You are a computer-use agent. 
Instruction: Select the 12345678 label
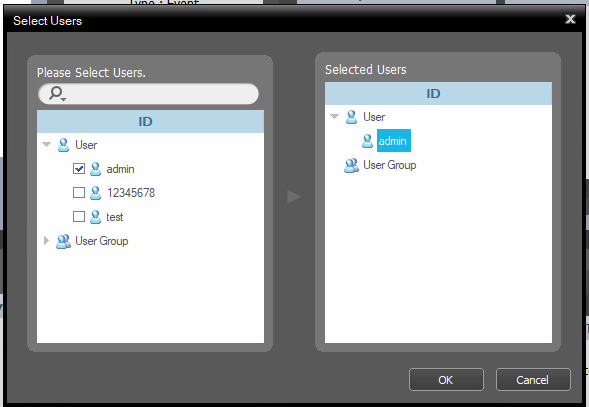(131, 193)
